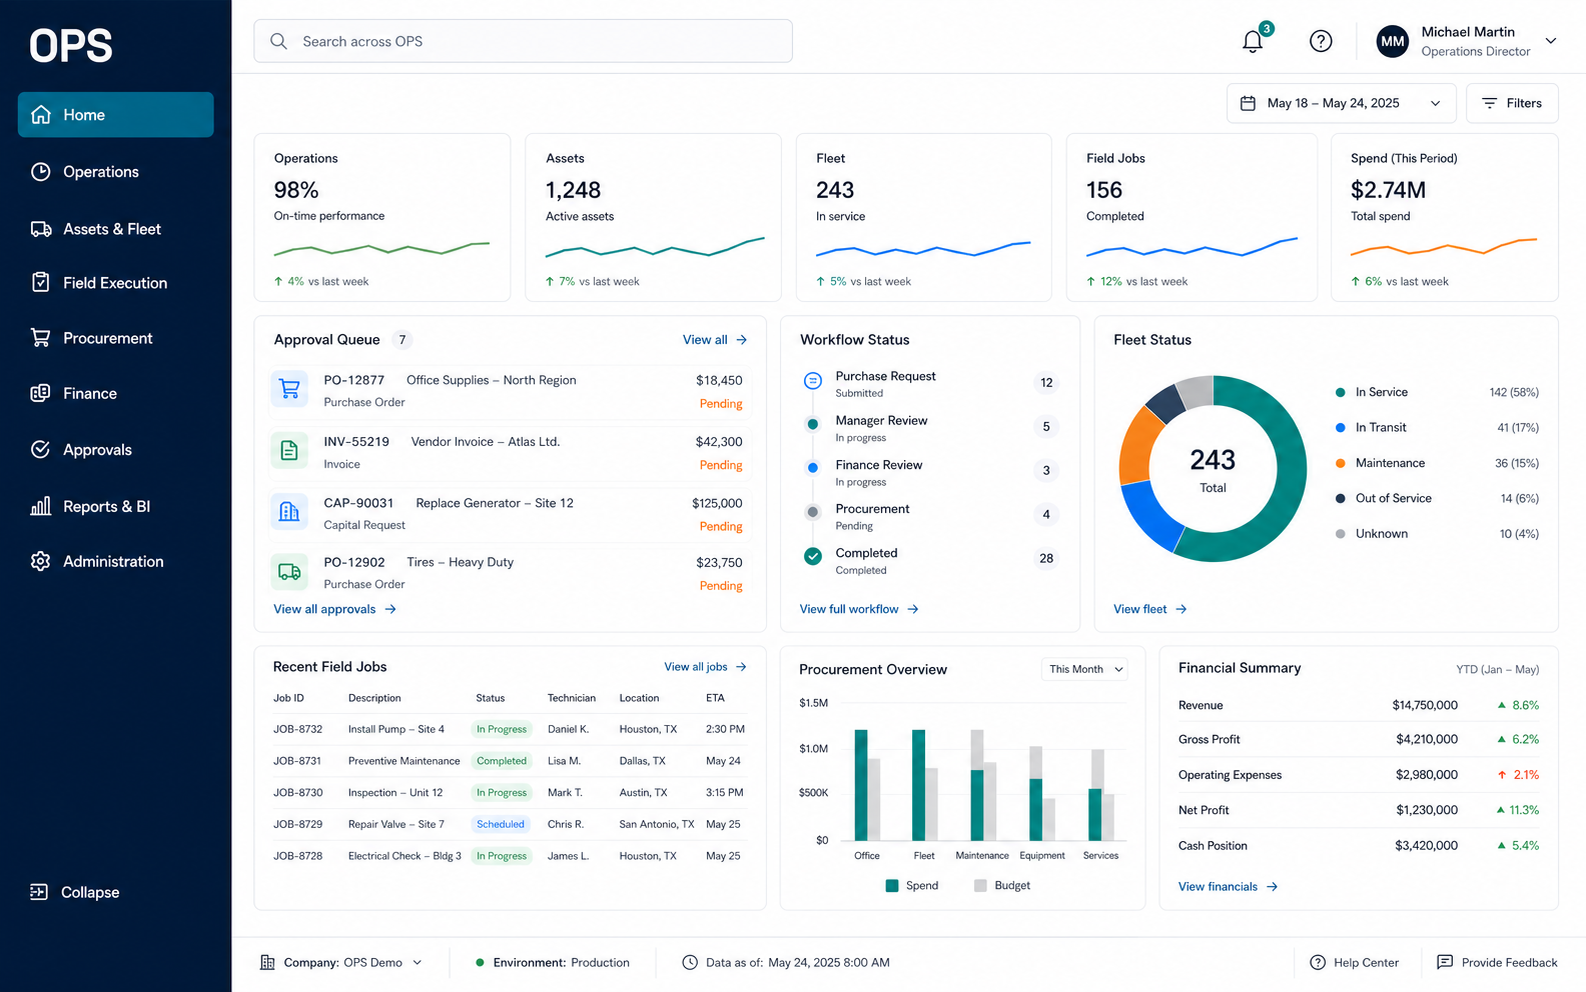Click the Purchase Request status icon
The height and width of the screenshot is (992, 1586).
pos(813,380)
